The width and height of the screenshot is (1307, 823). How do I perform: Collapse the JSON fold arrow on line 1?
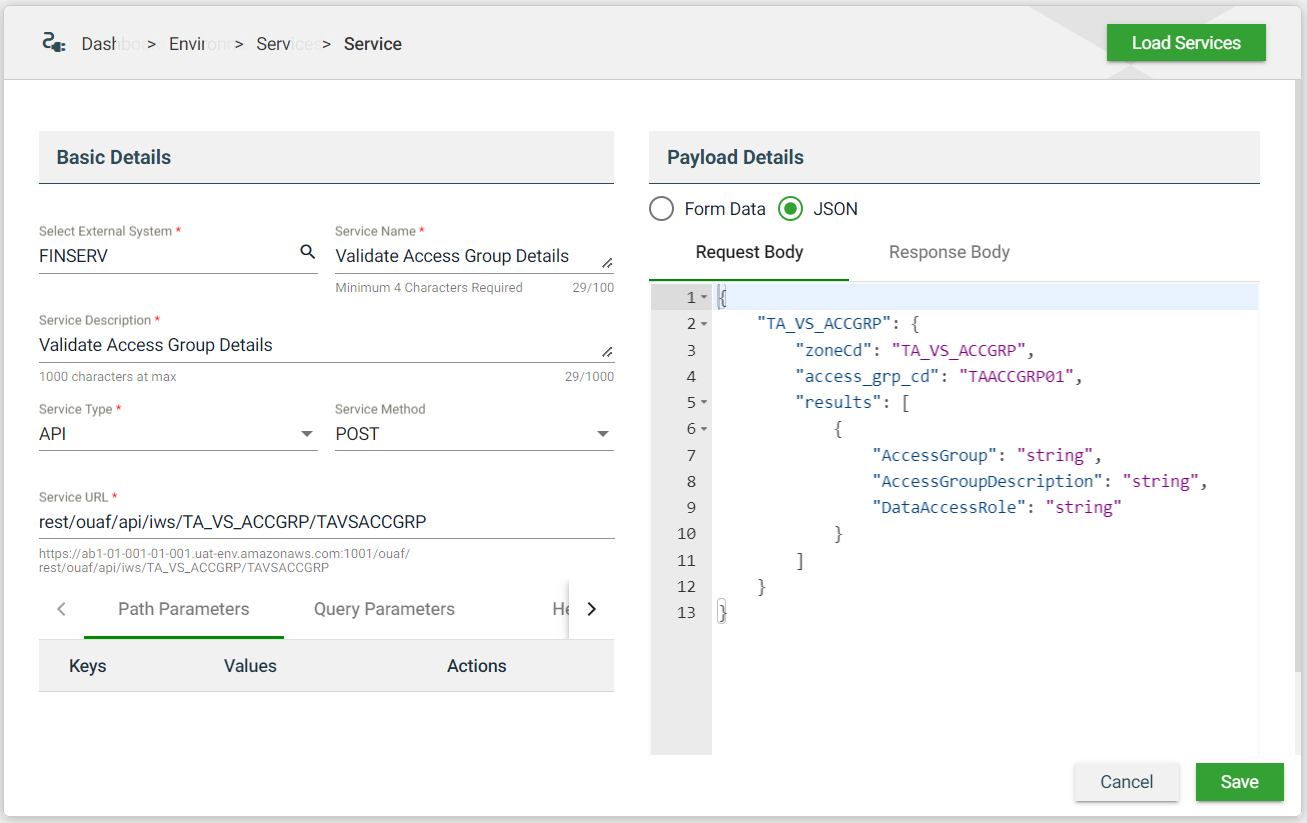pyautogui.click(x=704, y=298)
